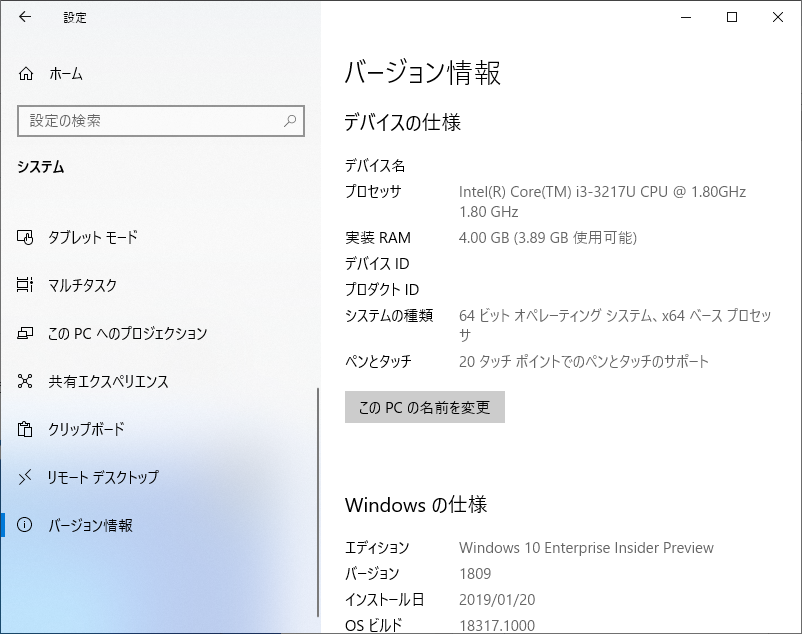Click the search magnifier icon
Screen dimensions: 802x634
tap(290, 121)
